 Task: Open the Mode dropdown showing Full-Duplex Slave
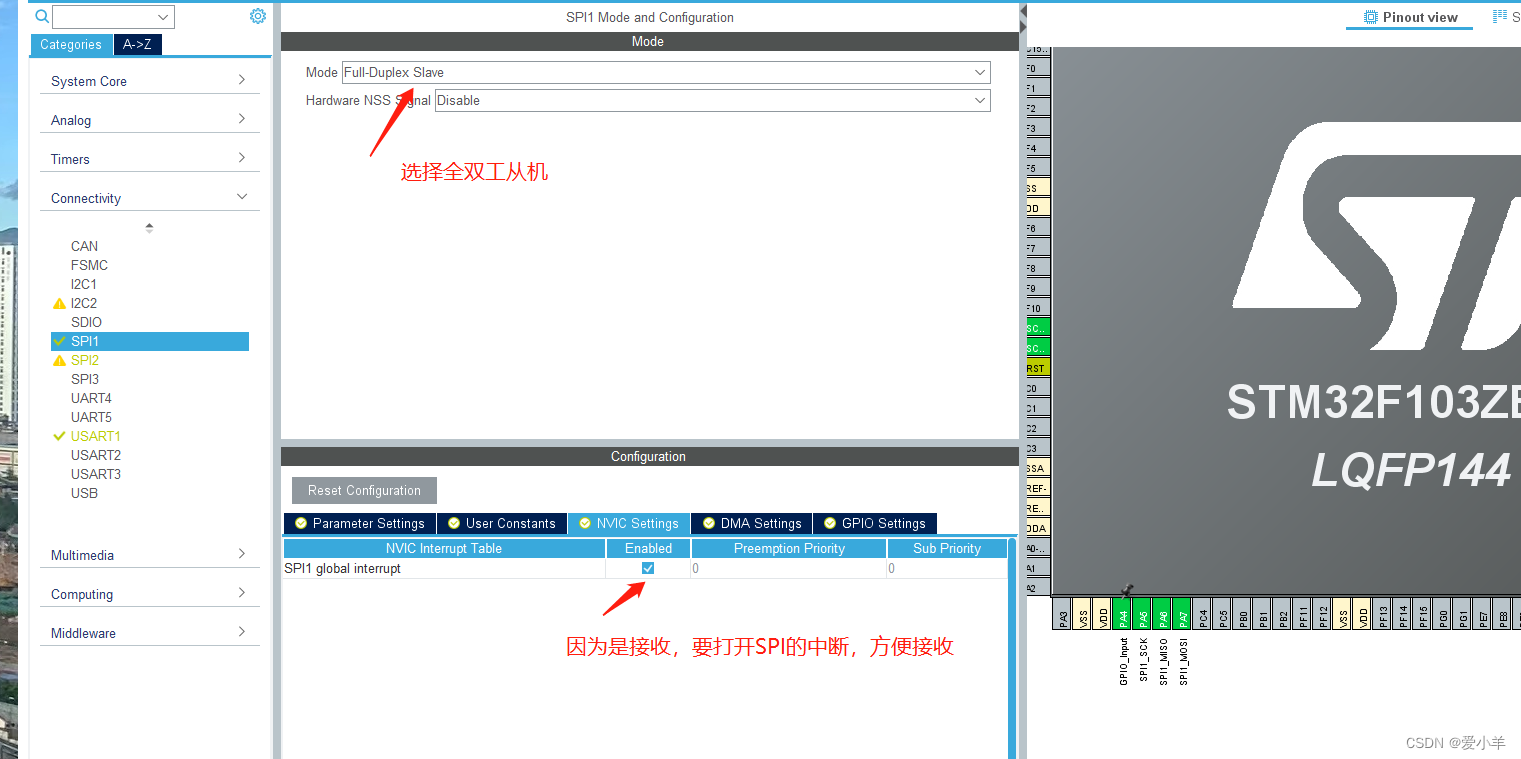(x=666, y=72)
